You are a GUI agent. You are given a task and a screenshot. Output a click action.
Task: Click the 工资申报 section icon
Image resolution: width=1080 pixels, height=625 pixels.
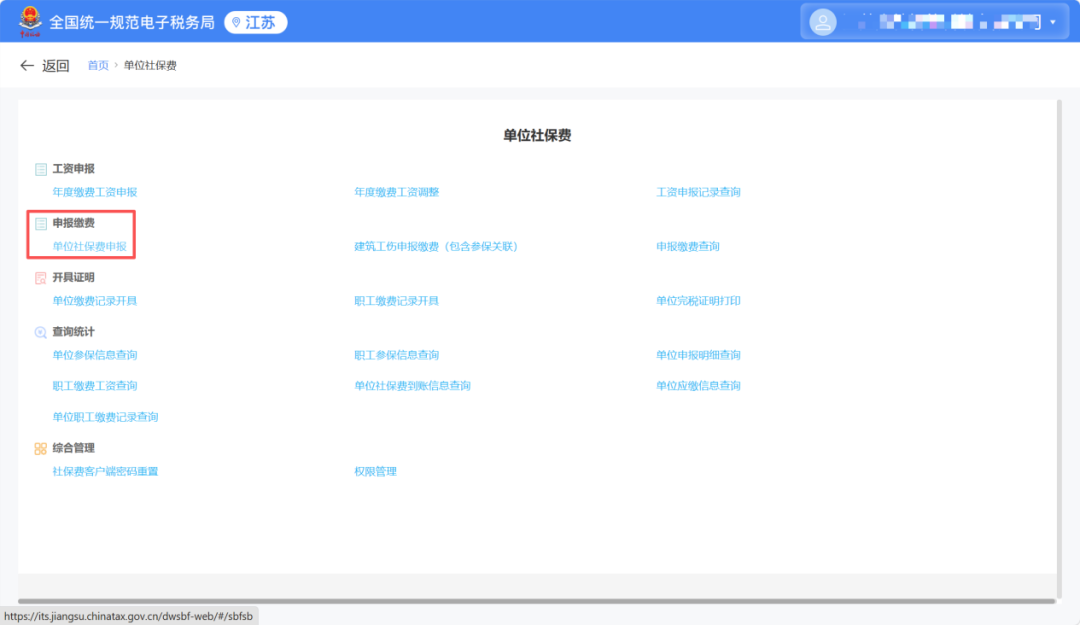point(41,169)
